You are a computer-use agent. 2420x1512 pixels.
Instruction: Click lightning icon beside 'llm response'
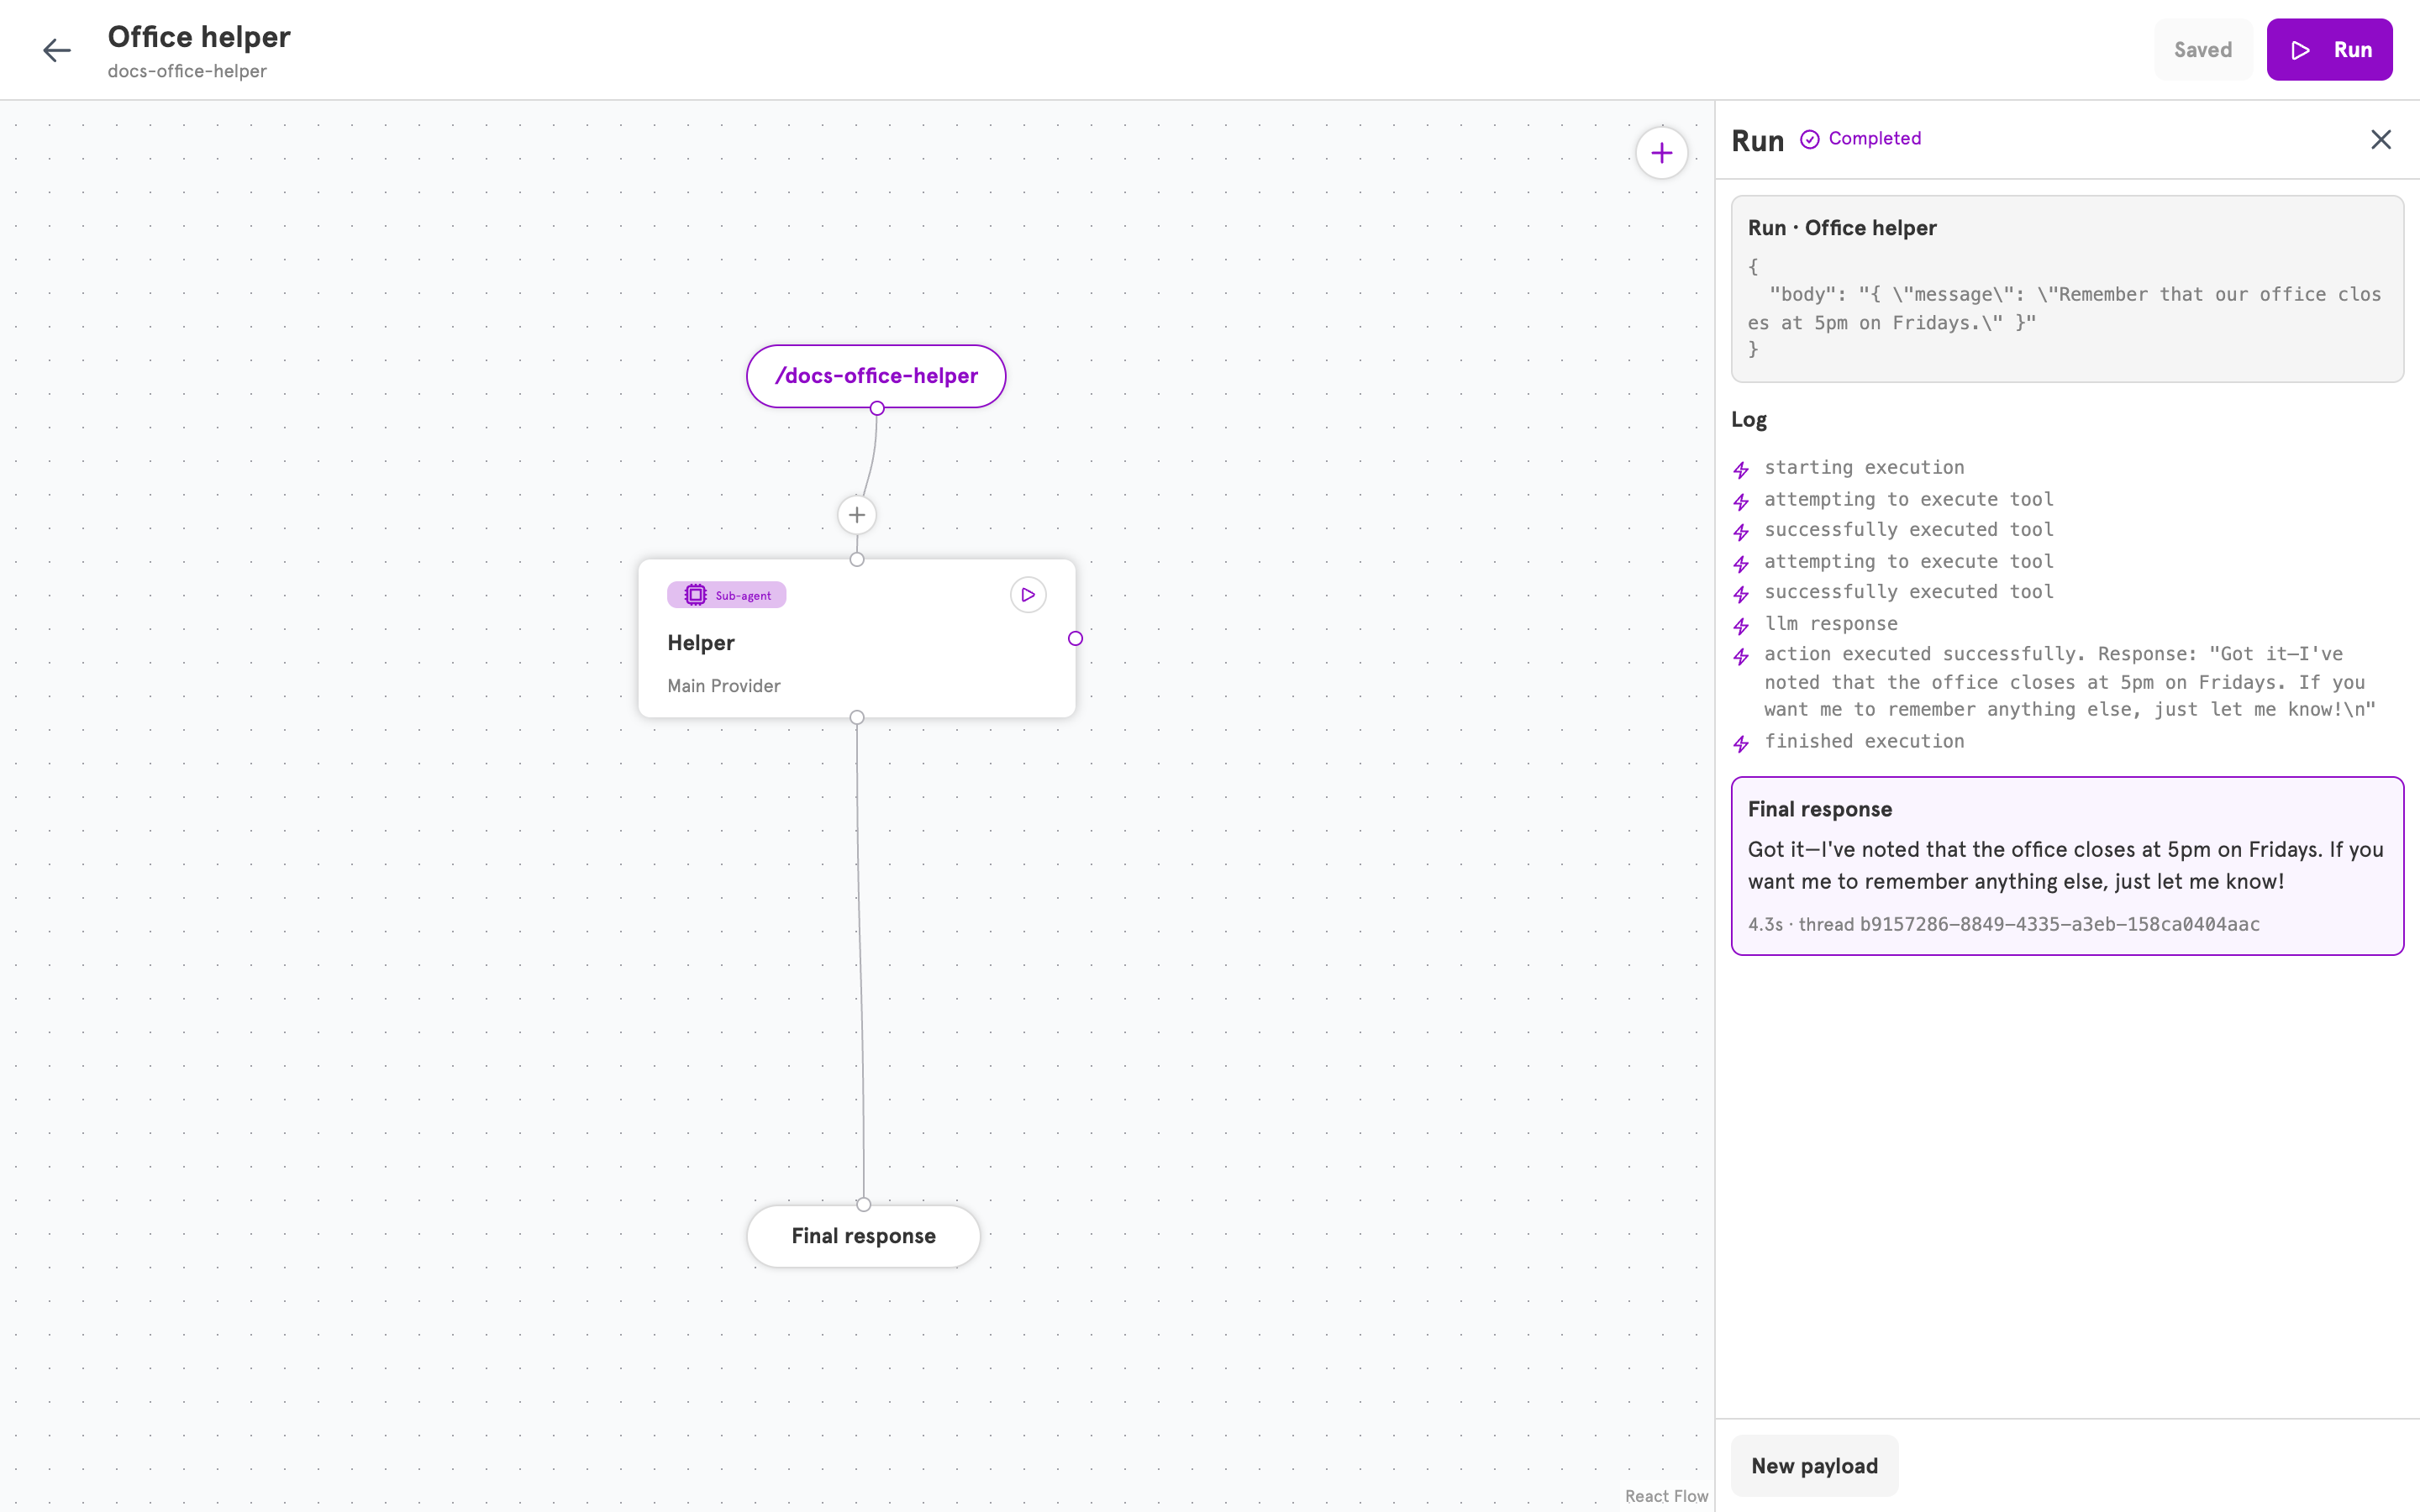(x=1741, y=626)
